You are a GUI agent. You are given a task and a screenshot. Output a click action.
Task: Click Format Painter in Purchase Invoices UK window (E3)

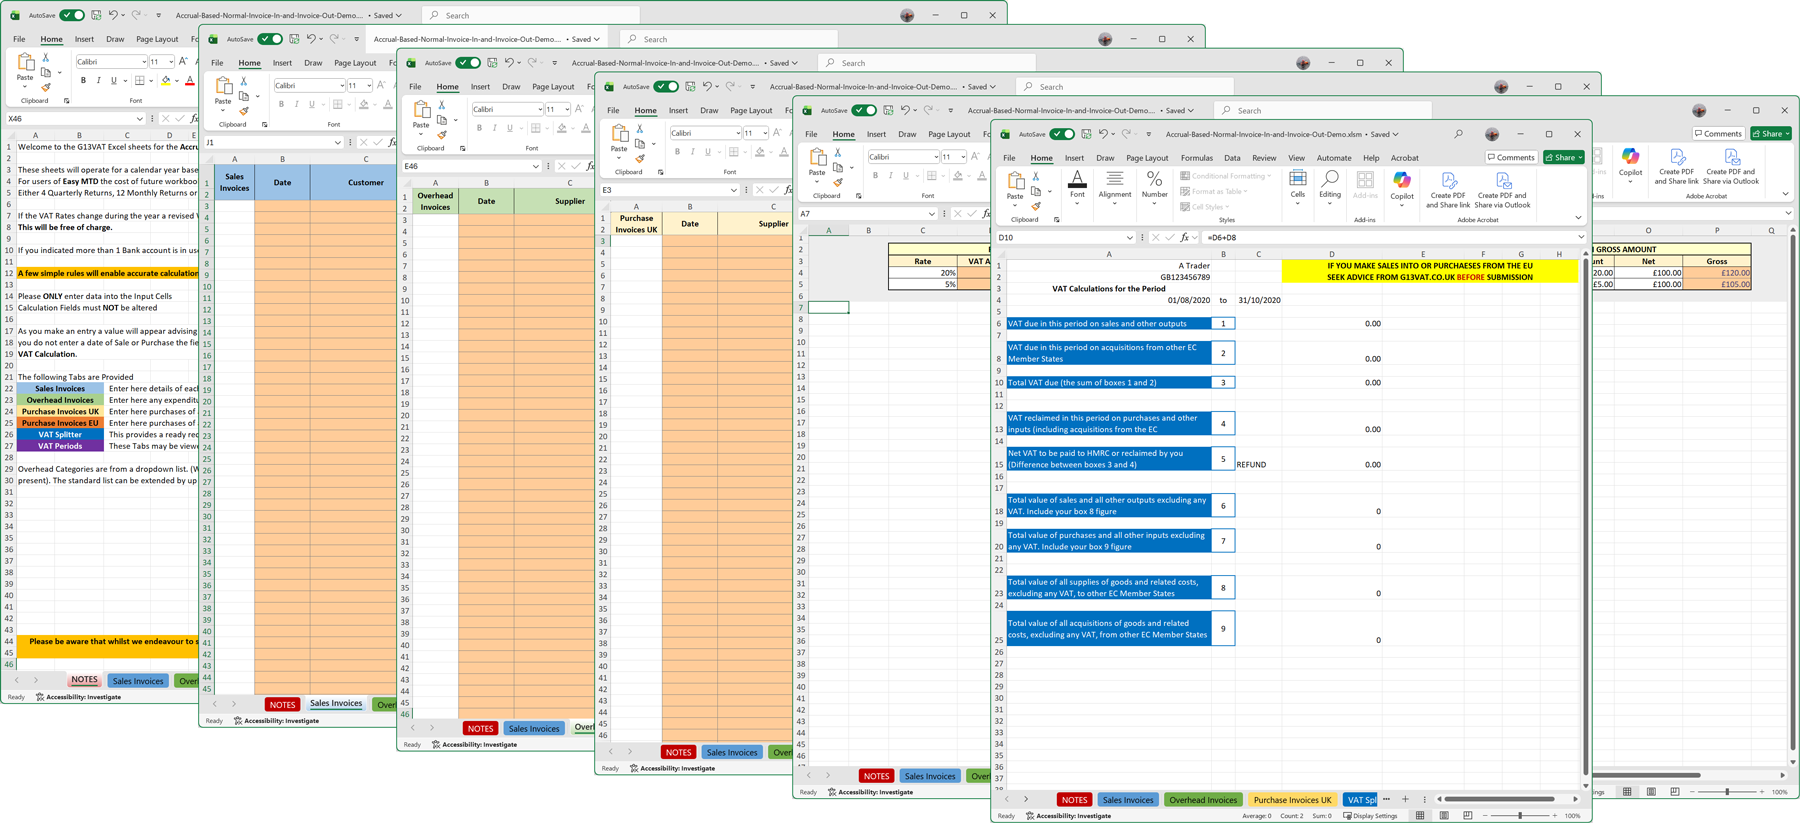click(x=640, y=159)
